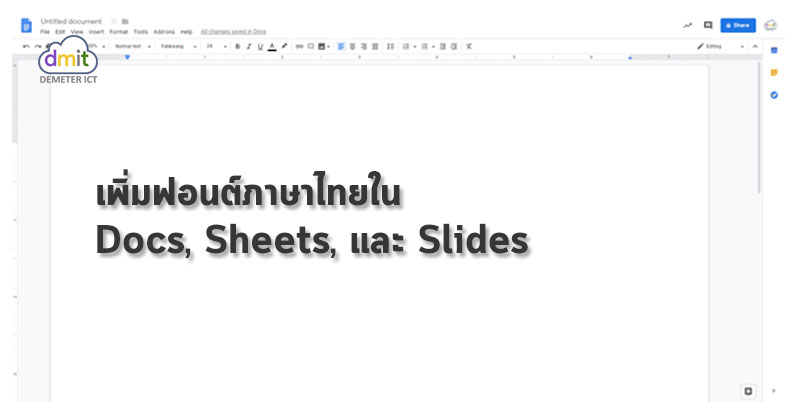
Task: Select left align
Action: (x=341, y=46)
